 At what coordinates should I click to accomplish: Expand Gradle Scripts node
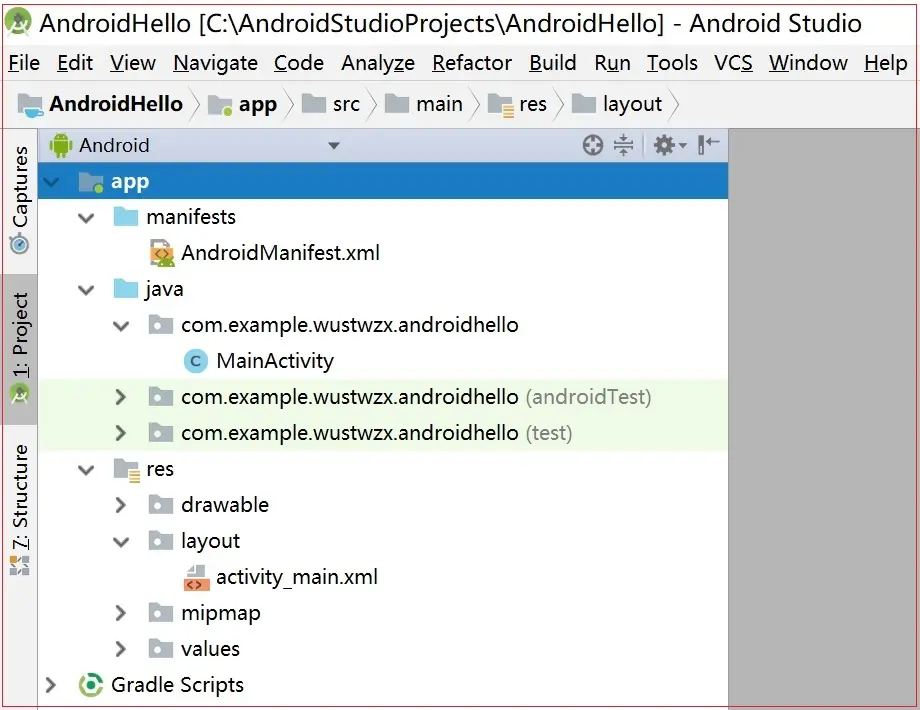[50, 685]
